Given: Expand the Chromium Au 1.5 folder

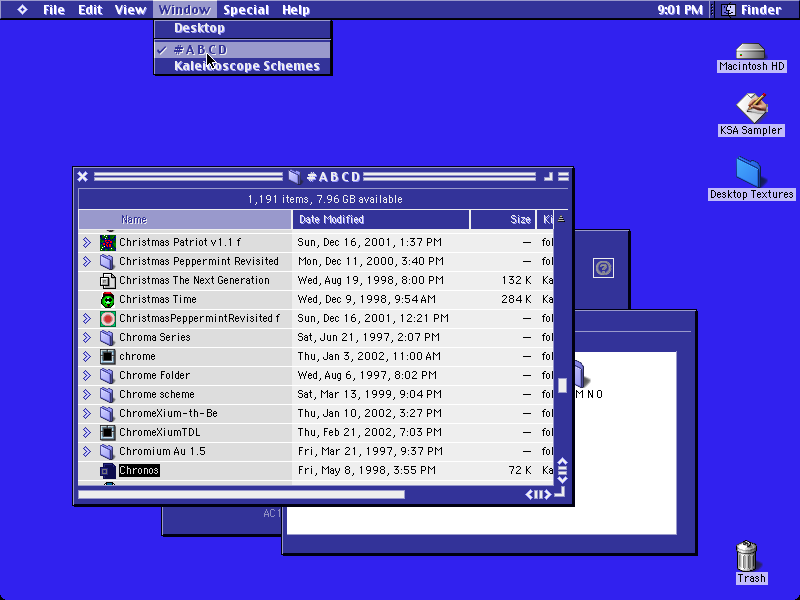Looking at the screenshot, I should pos(87,452).
